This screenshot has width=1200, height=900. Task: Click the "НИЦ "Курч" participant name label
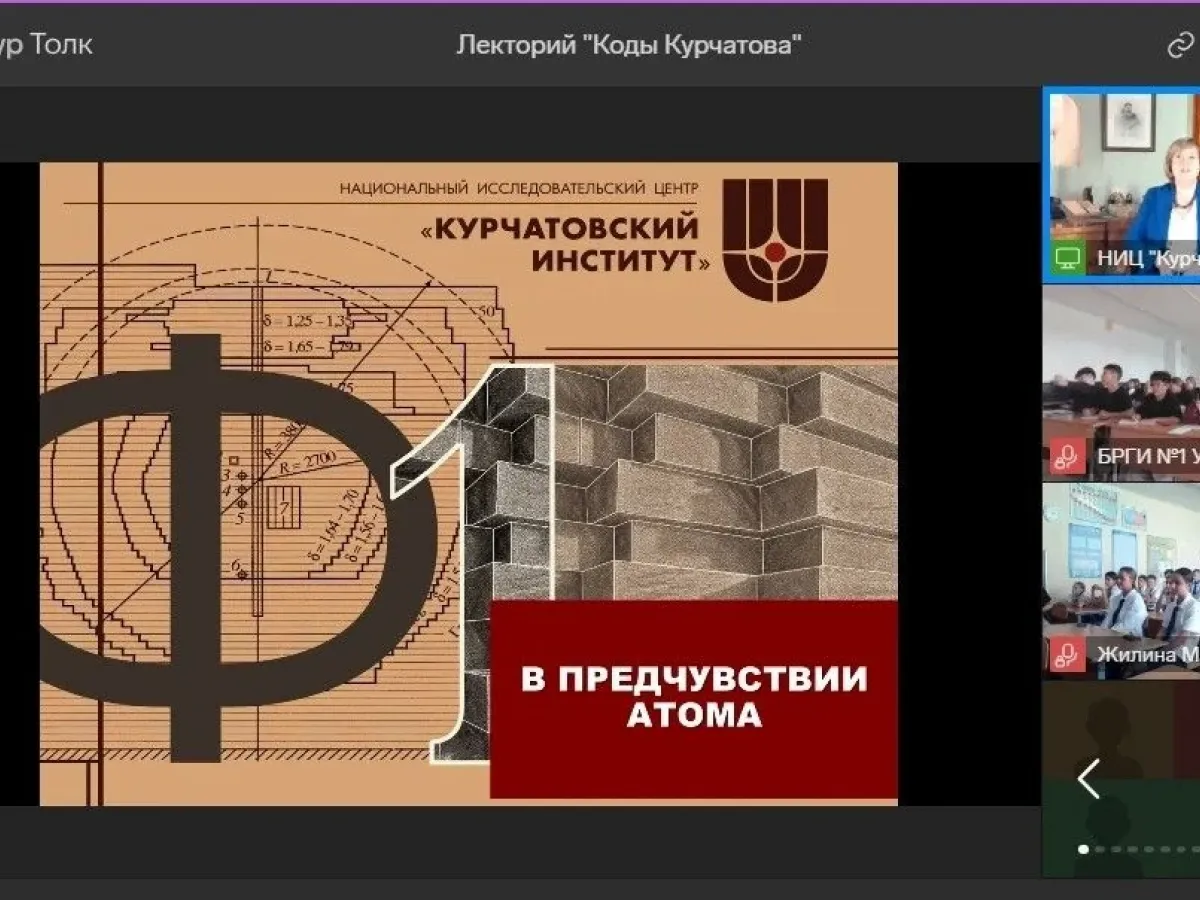tap(1148, 259)
